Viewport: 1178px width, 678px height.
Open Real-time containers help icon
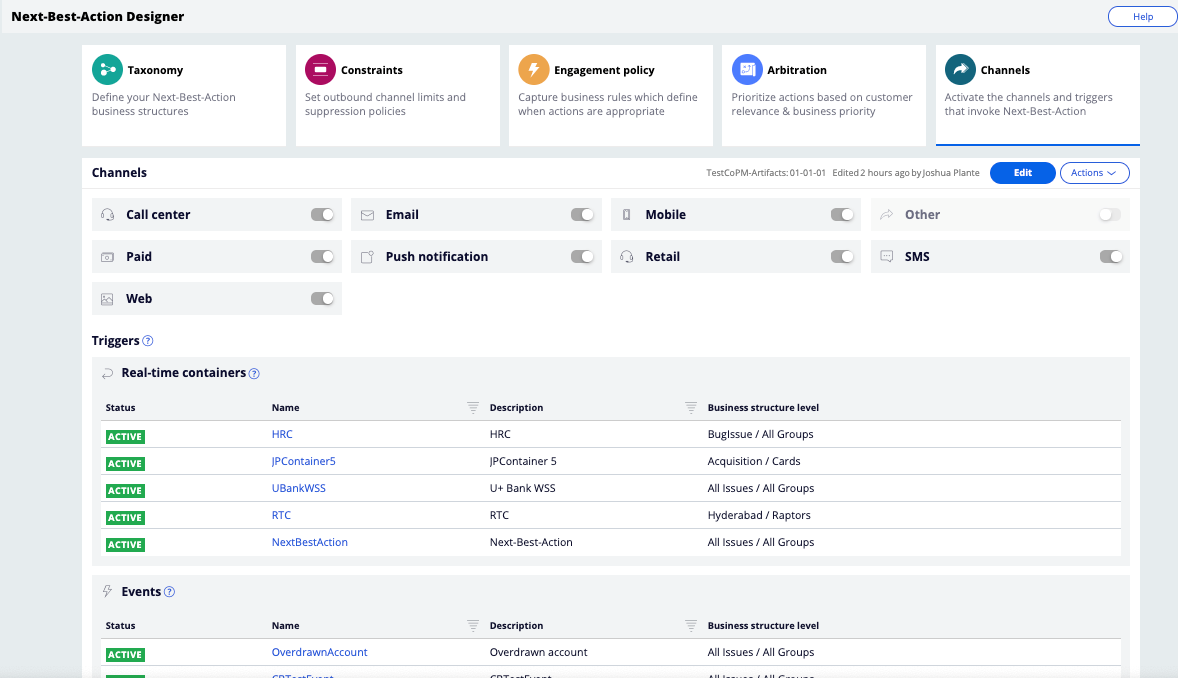click(254, 374)
